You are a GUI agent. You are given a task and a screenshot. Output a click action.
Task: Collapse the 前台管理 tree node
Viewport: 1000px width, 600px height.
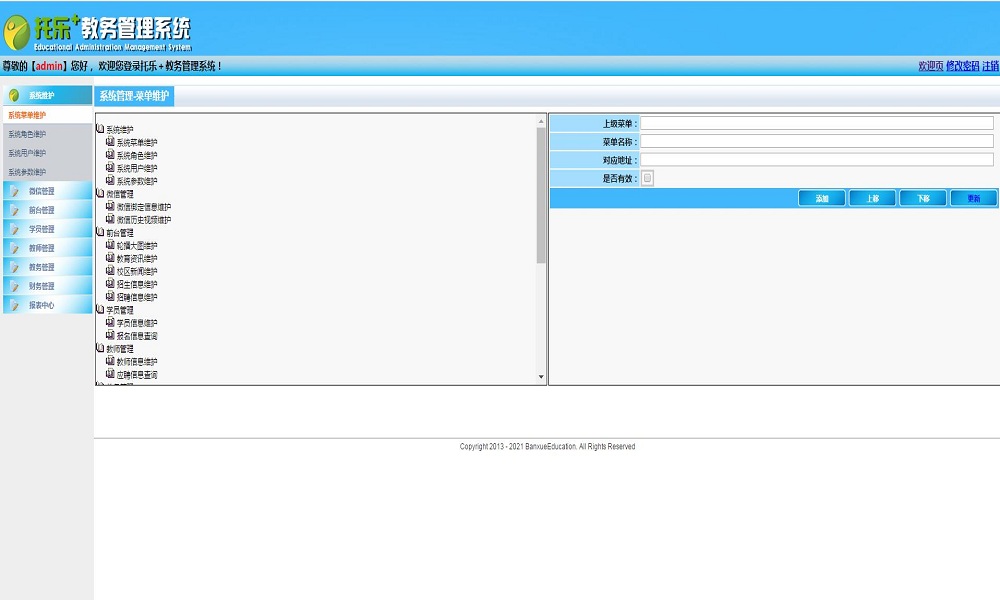pos(100,232)
